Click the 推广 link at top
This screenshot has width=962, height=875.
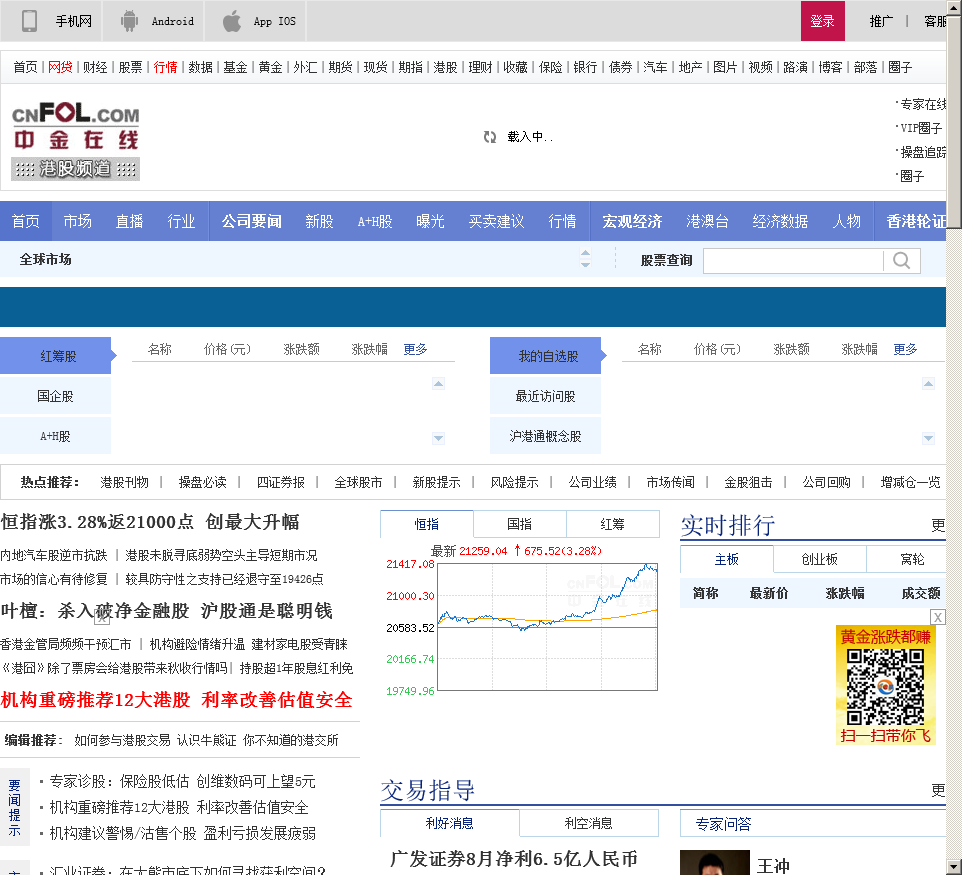coord(881,21)
